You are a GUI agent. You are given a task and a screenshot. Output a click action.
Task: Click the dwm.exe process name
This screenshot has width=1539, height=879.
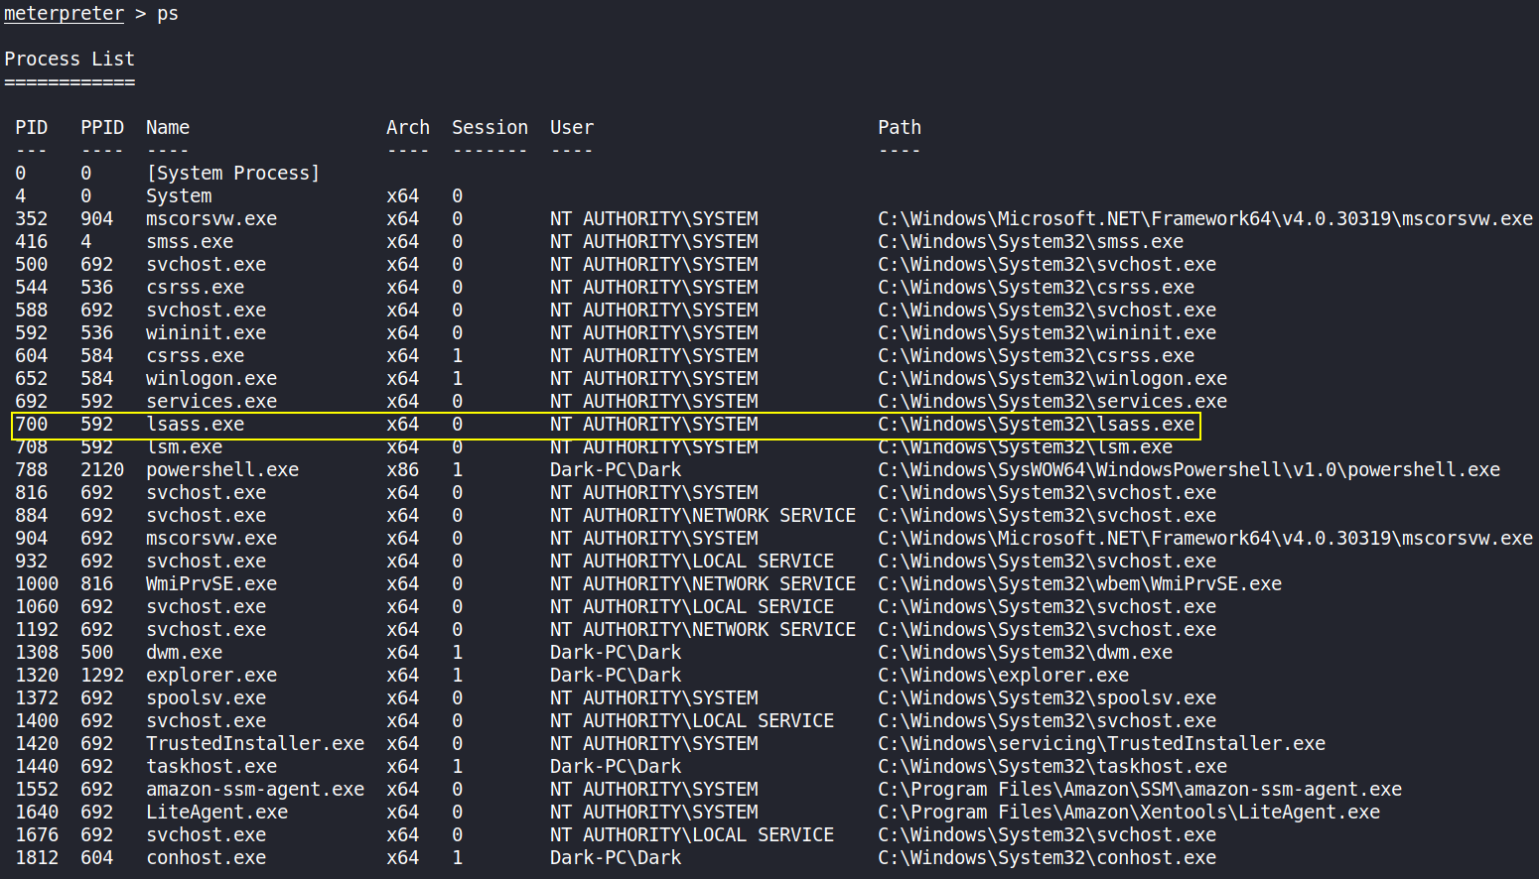(x=184, y=652)
